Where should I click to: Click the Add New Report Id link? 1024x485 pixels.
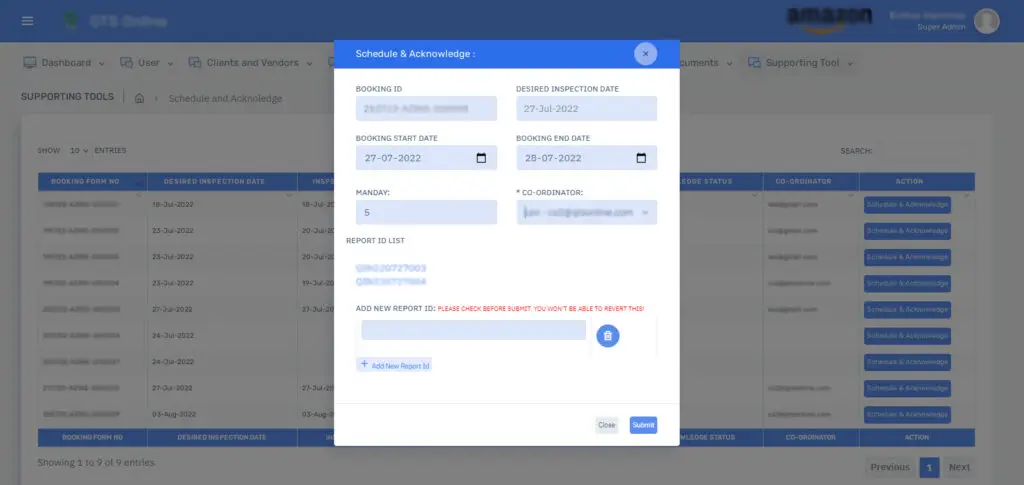click(x=395, y=366)
